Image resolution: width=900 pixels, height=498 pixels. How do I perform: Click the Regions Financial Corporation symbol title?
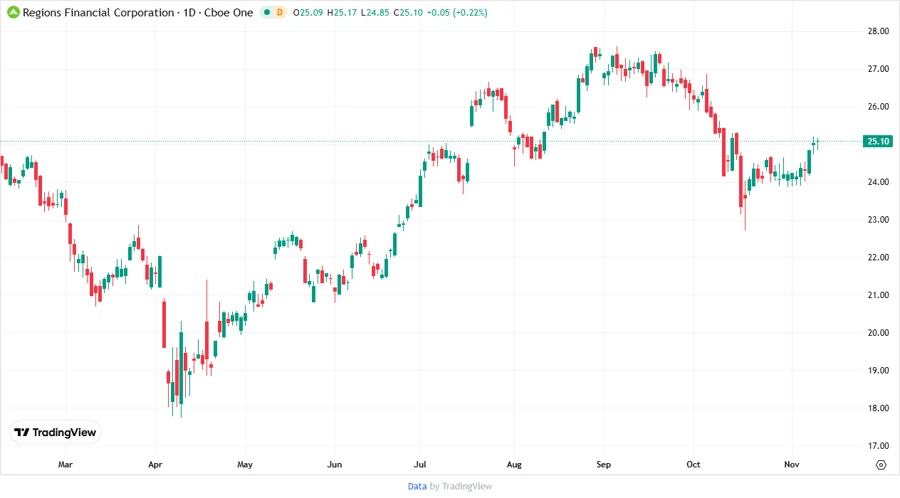click(x=98, y=13)
